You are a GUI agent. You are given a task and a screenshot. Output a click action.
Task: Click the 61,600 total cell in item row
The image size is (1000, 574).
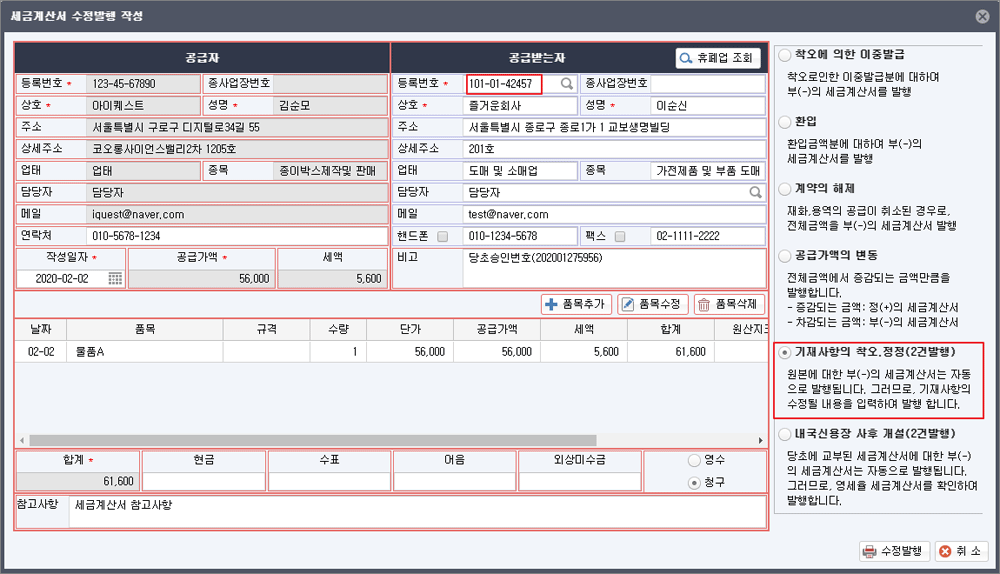tap(670, 352)
